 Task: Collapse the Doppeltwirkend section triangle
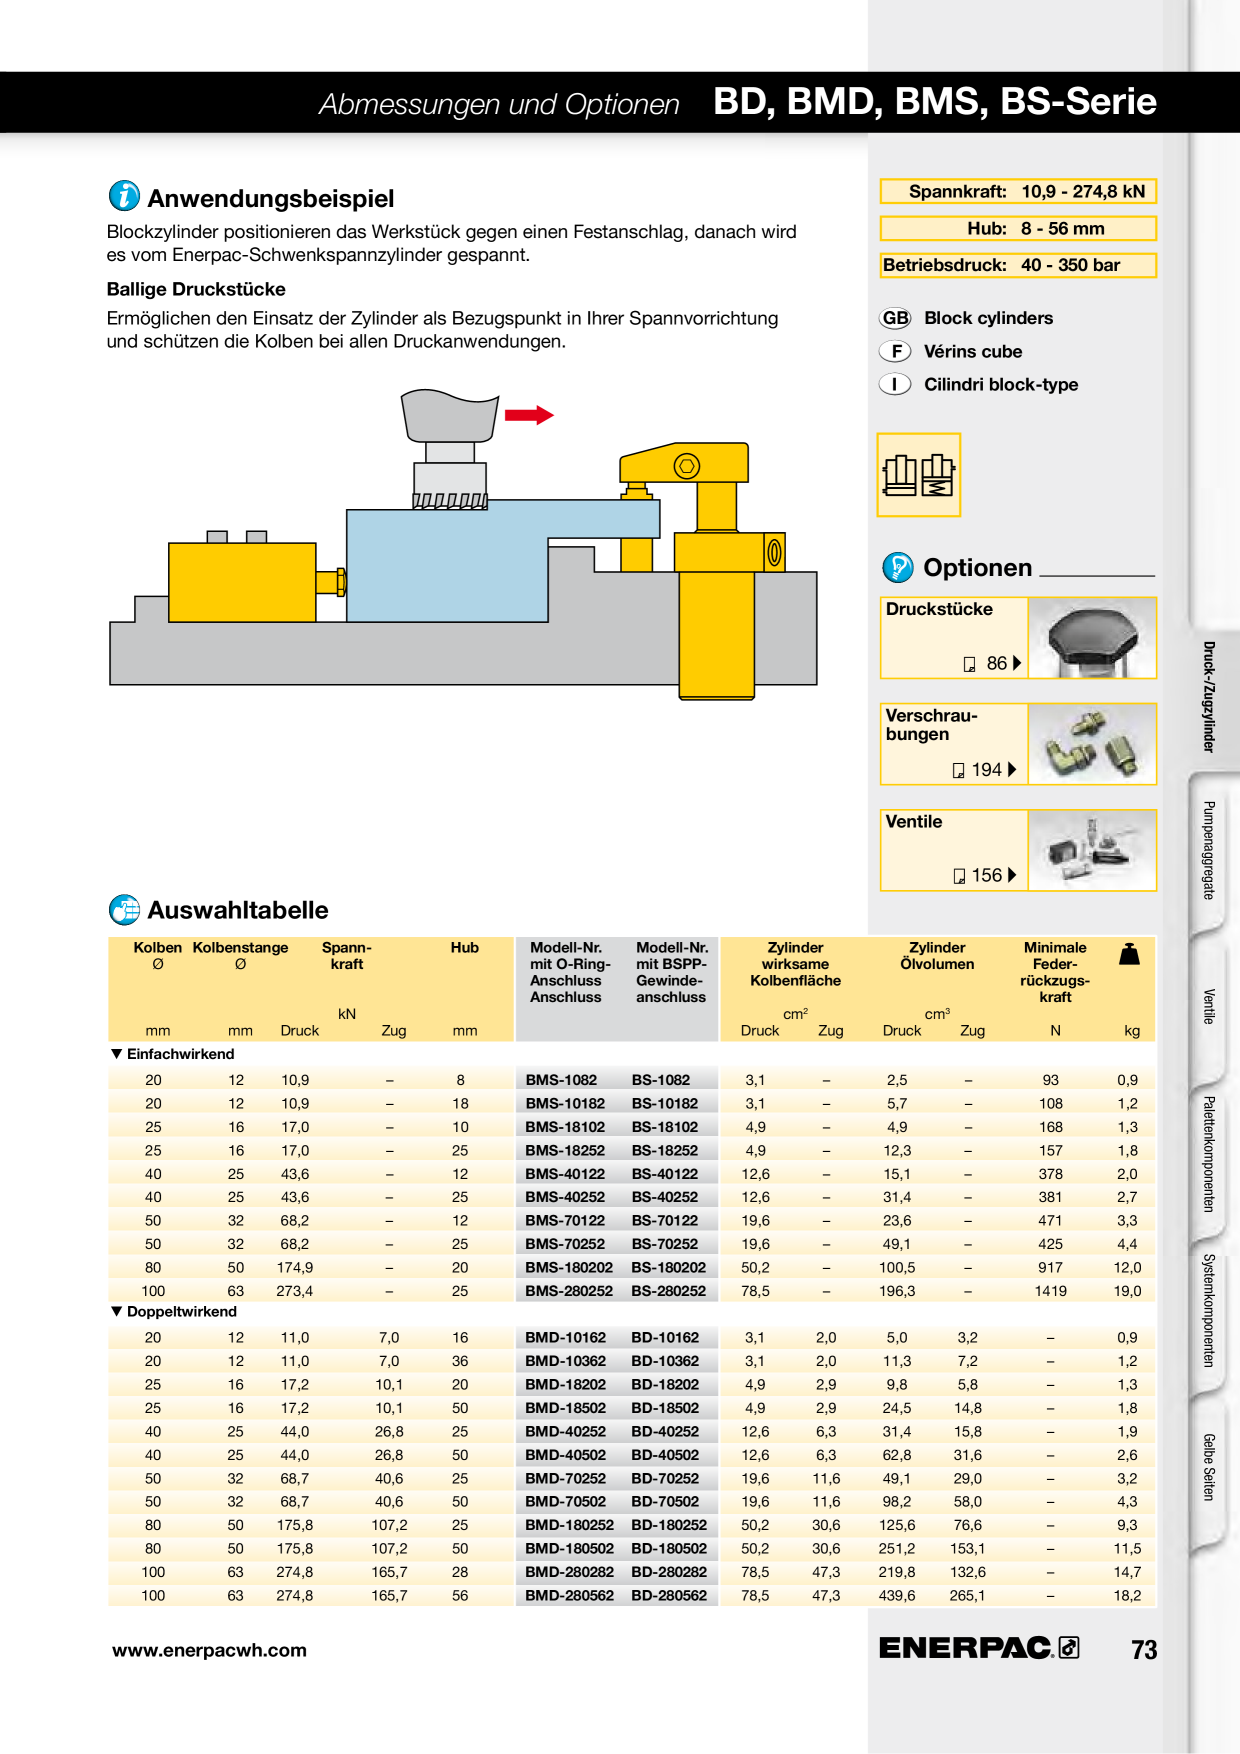tap(117, 1311)
